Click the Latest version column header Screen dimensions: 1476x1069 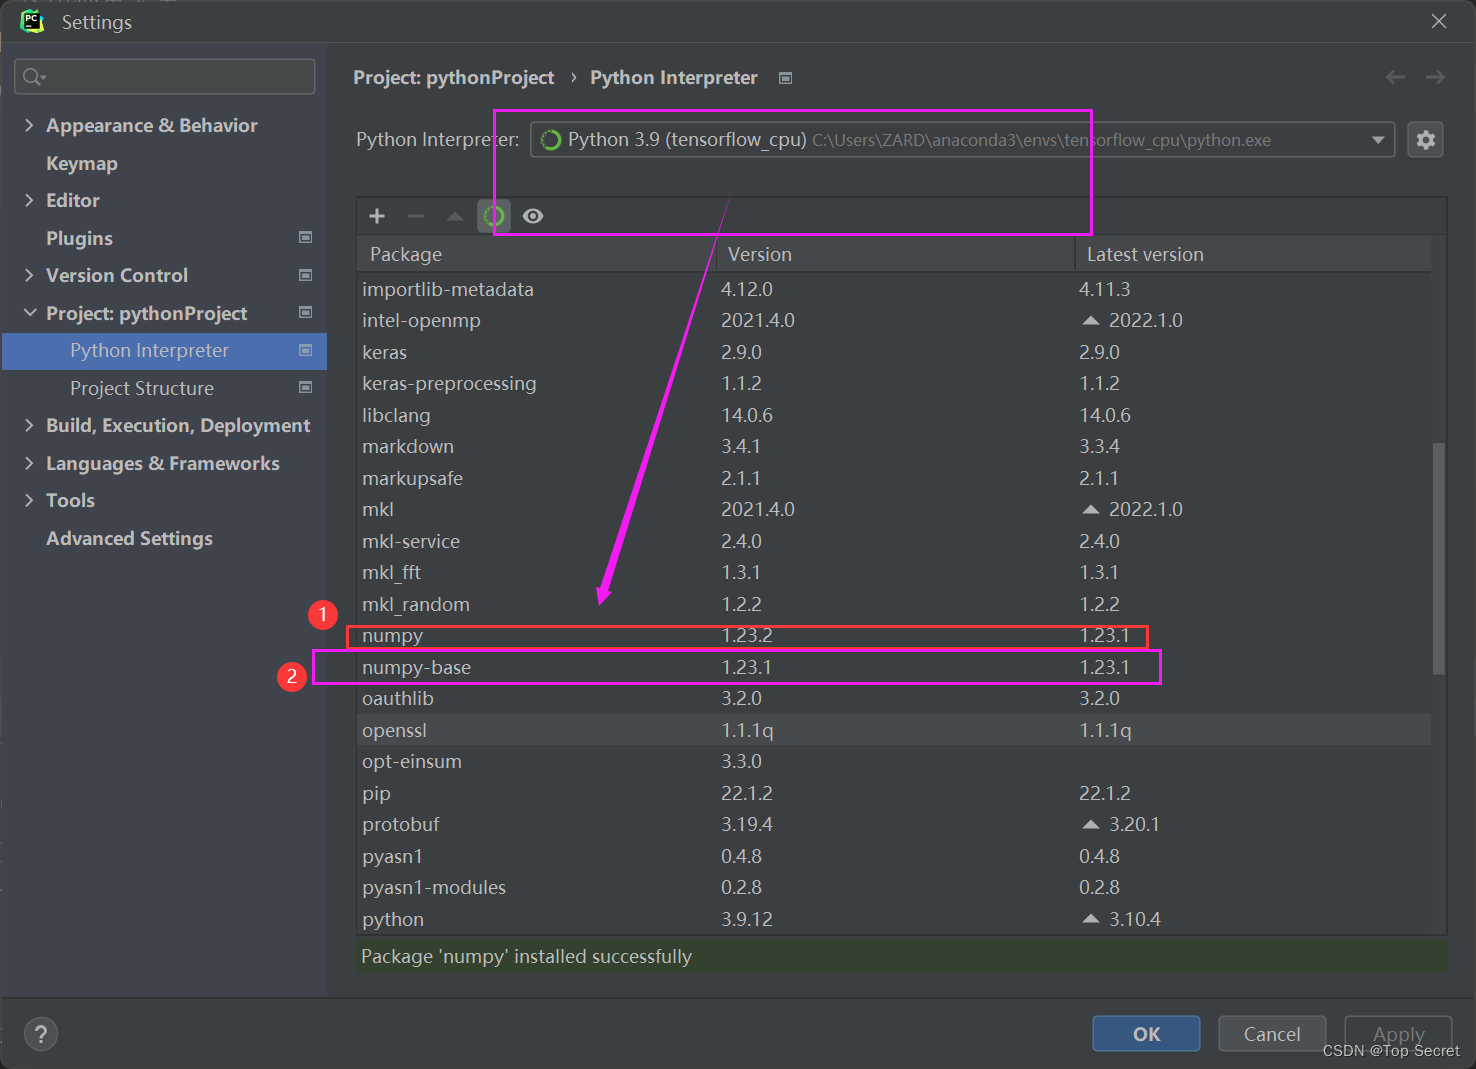[x=1253, y=254]
